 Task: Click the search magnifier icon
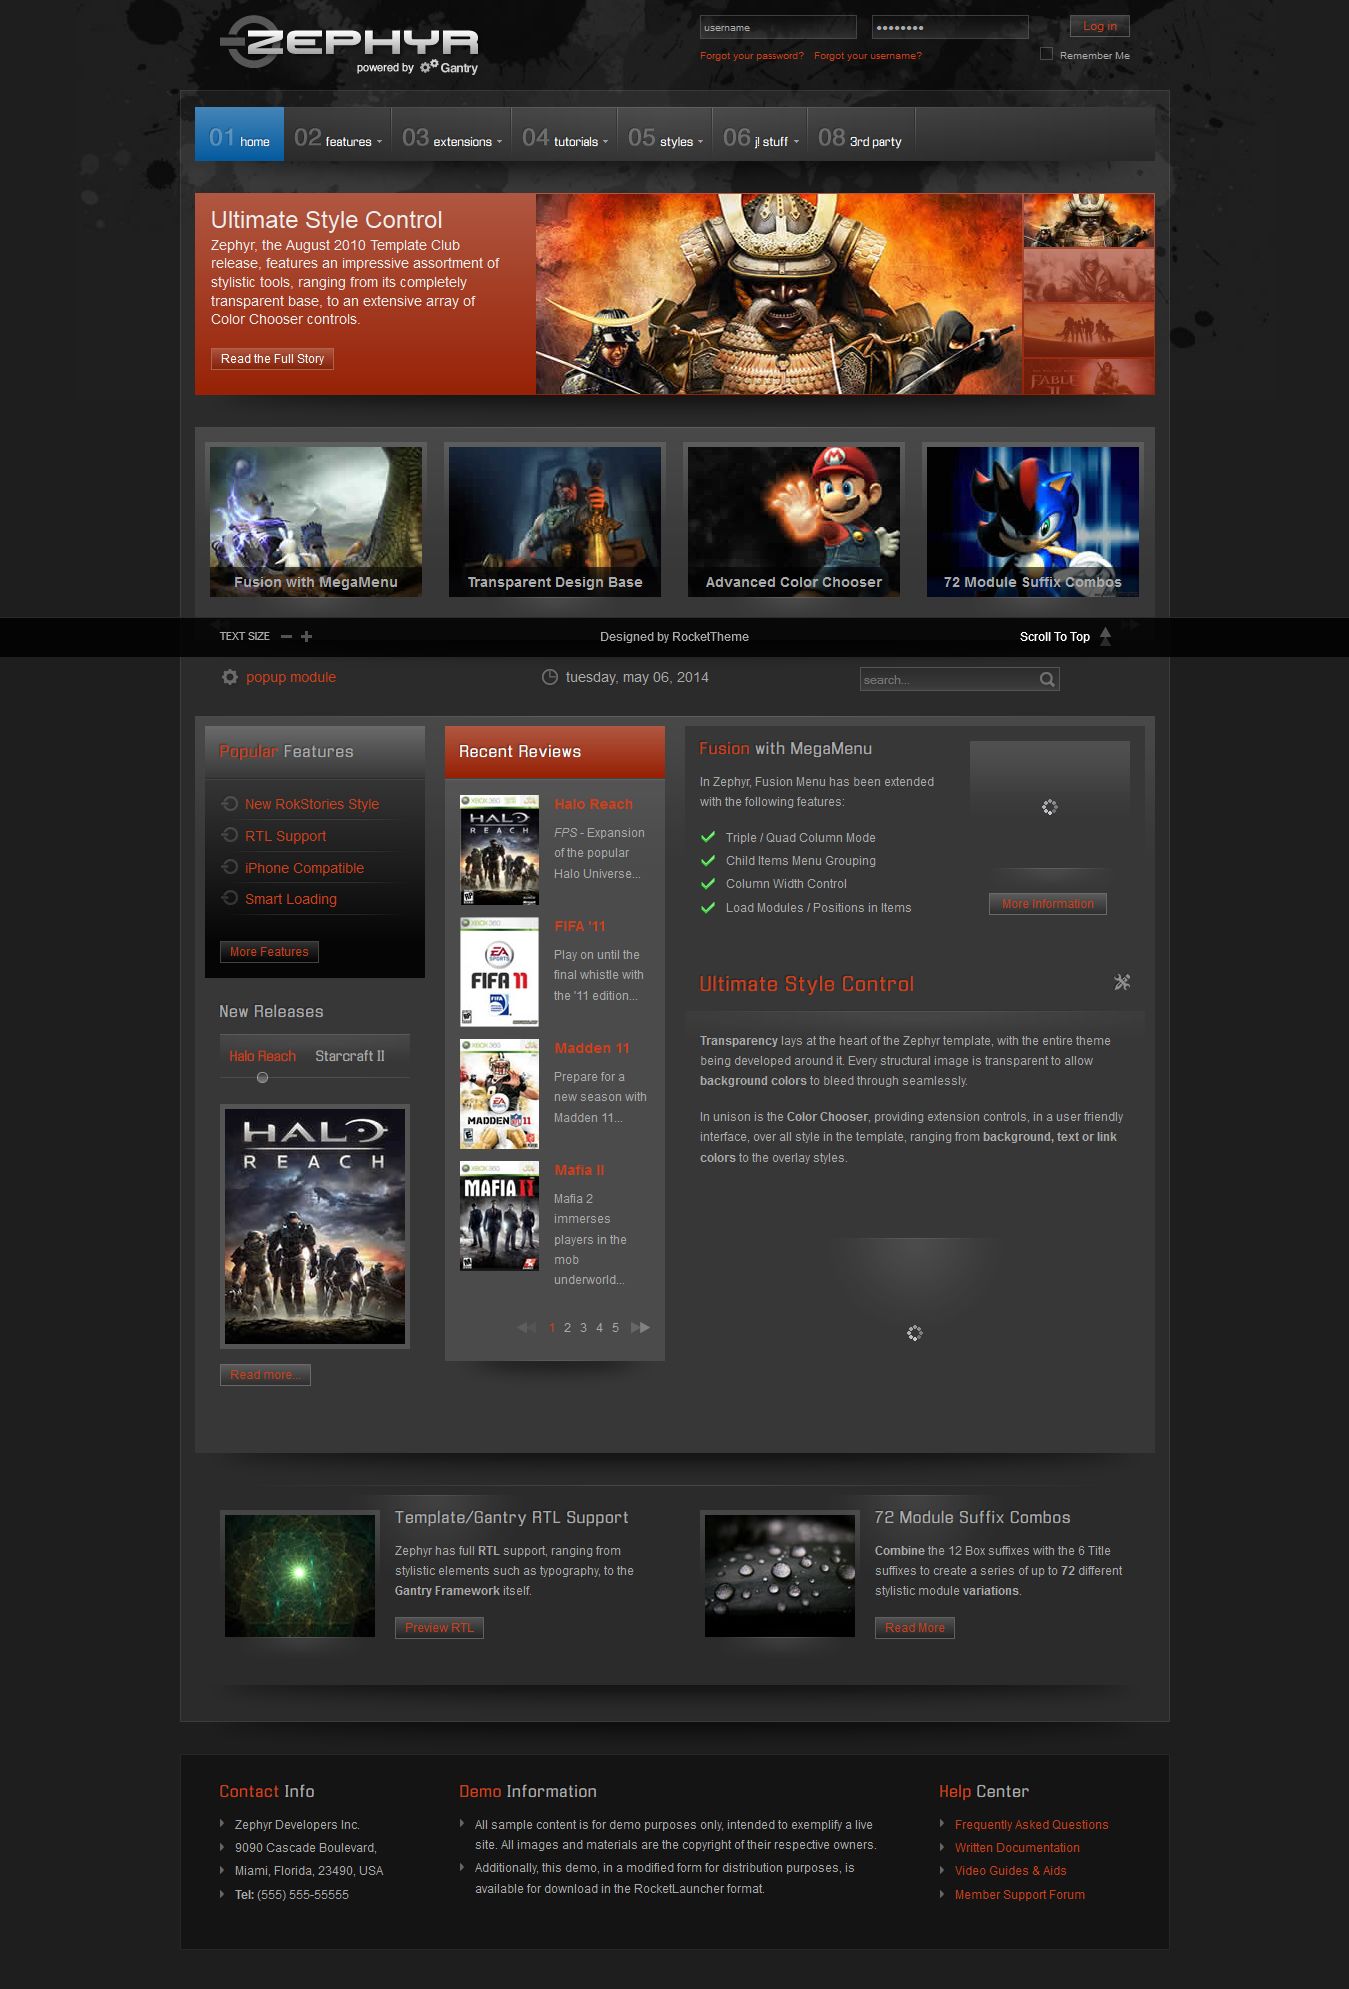coord(1047,680)
